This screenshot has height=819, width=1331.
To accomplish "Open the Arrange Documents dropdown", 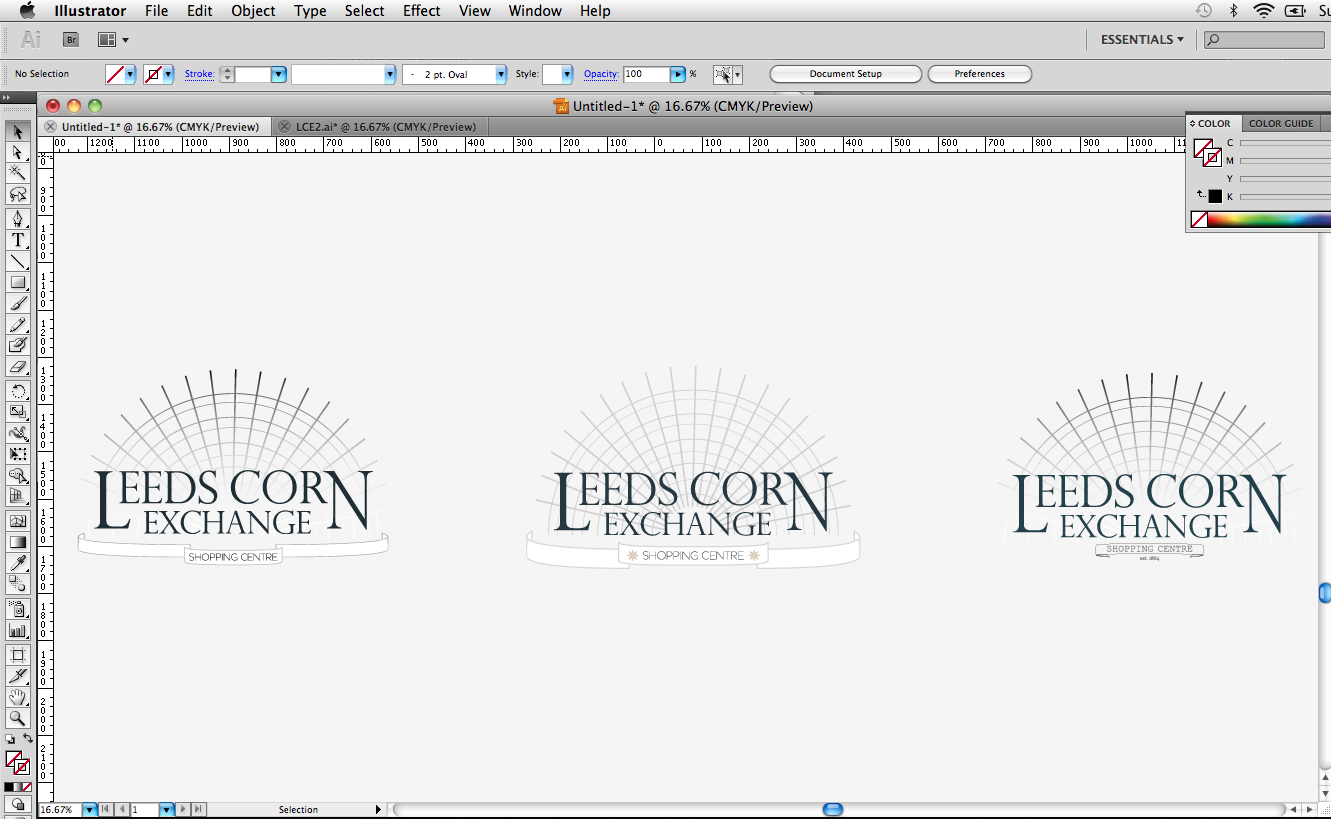I will click(114, 40).
